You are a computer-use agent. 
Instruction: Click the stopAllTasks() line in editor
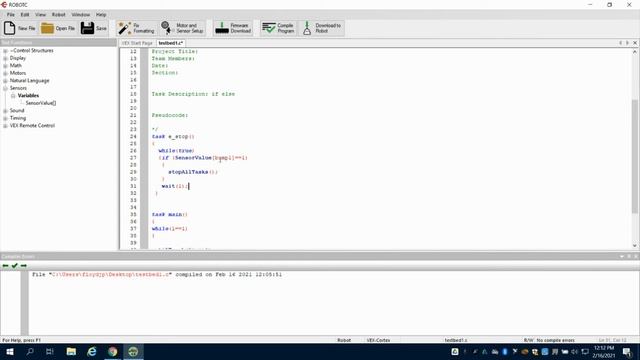[x=193, y=172]
